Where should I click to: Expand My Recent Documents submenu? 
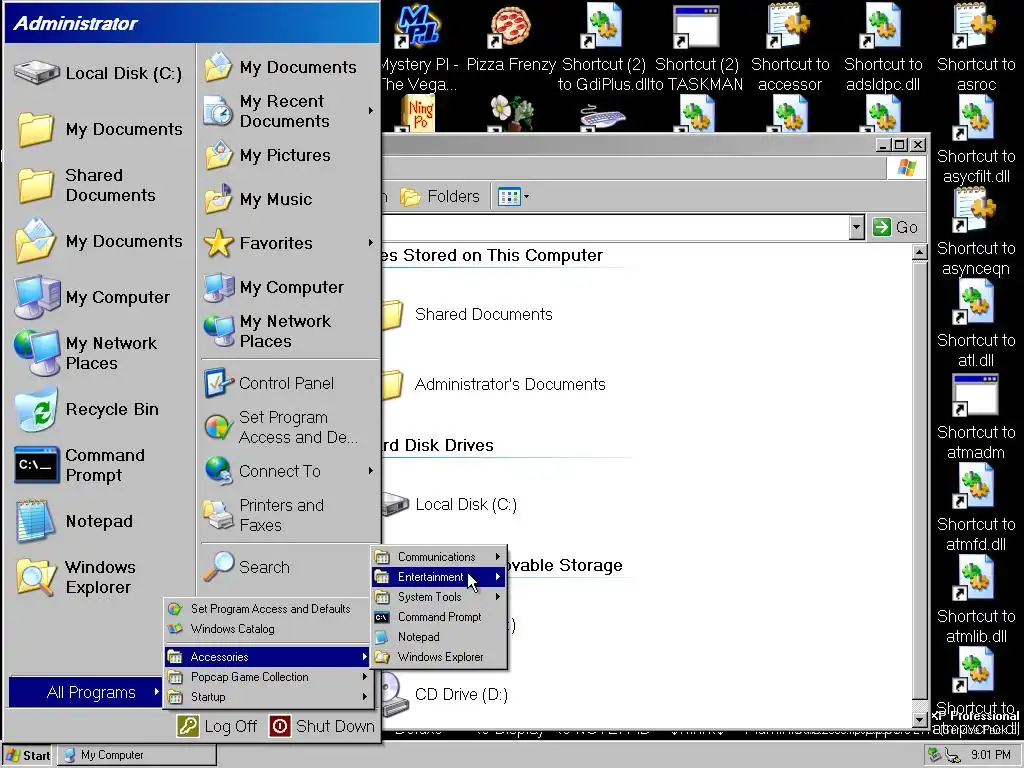287,111
